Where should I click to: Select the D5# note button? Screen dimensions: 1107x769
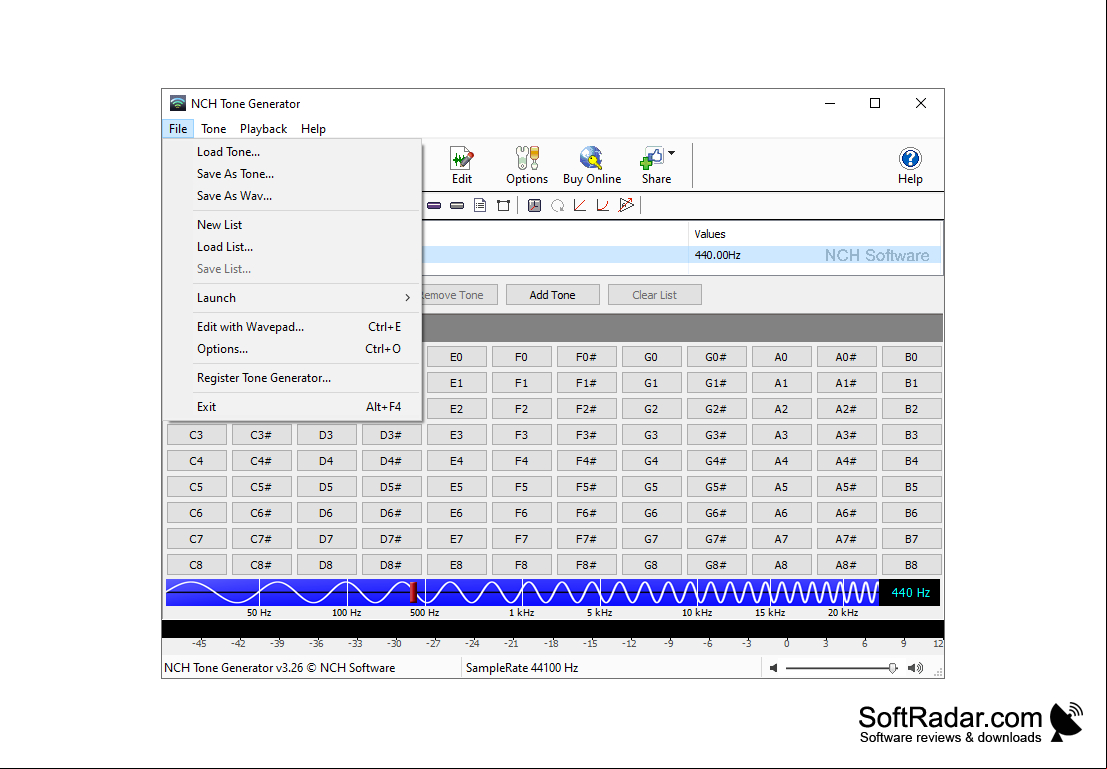tap(391, 487)
